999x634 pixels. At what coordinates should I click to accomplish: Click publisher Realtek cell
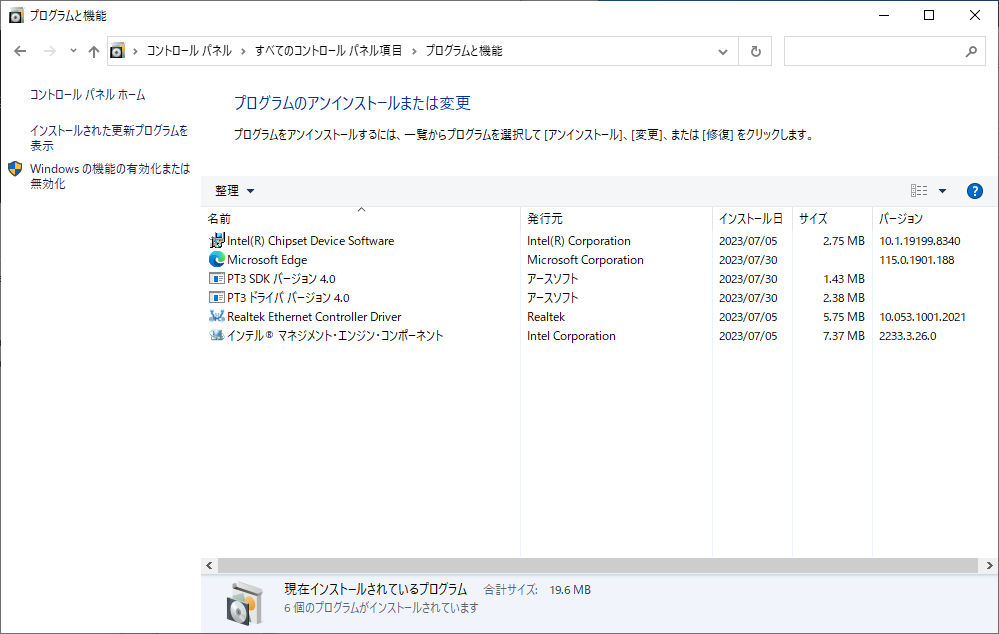click(546, 317)
